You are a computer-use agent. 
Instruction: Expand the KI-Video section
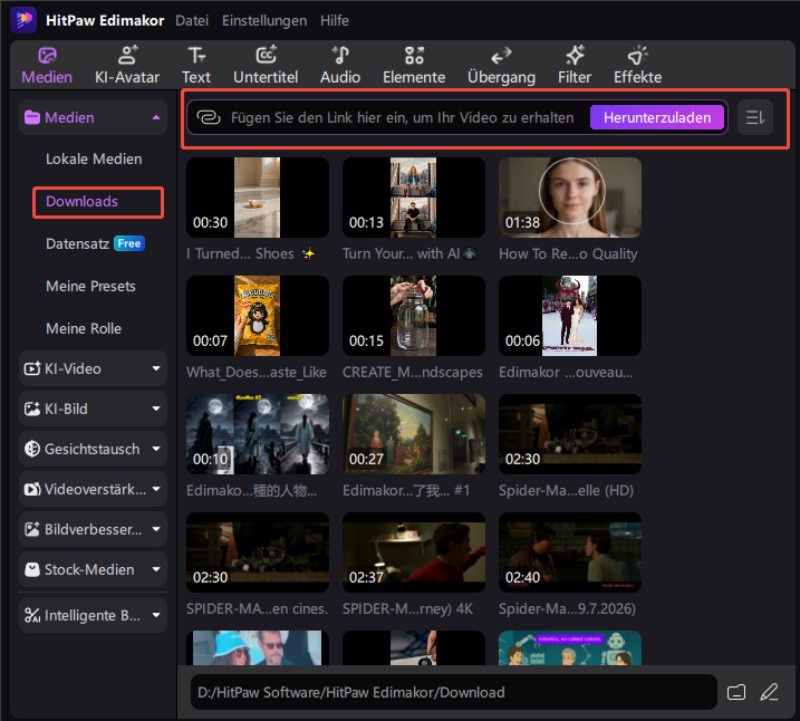coord(156,368)
